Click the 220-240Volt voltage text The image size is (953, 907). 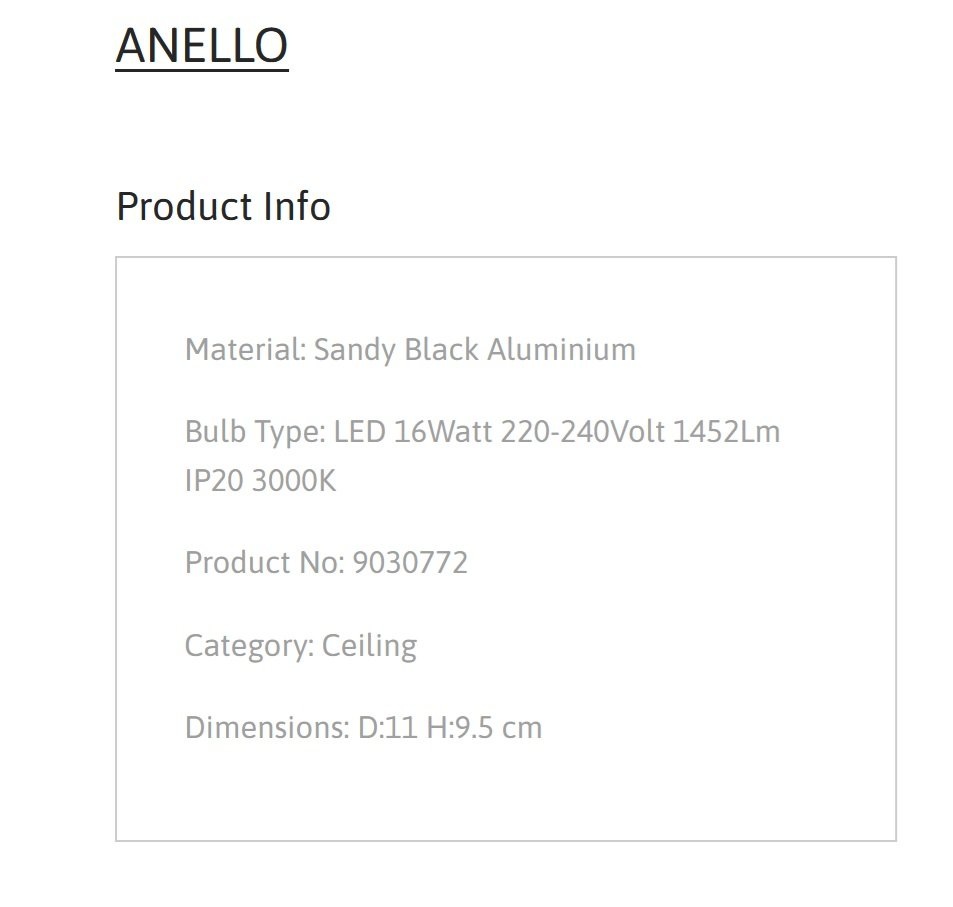pyautogui.click(x=583, y=432)
